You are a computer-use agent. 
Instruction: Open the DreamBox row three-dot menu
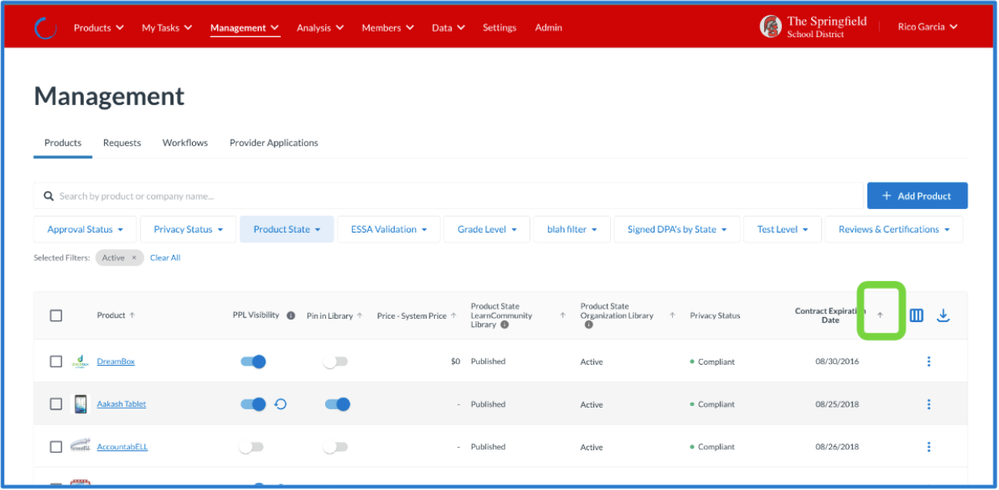[928, 361]
